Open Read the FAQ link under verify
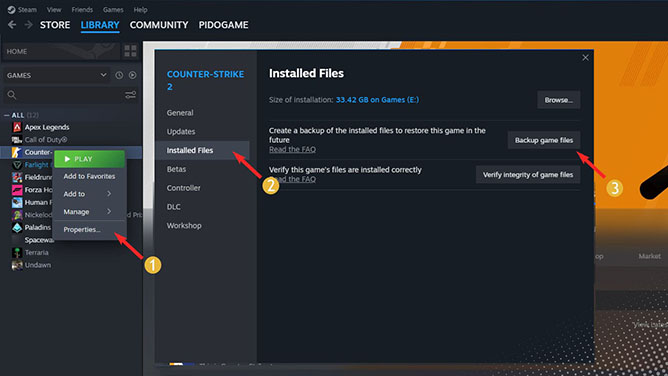668x376 pixels. (292, 179)
